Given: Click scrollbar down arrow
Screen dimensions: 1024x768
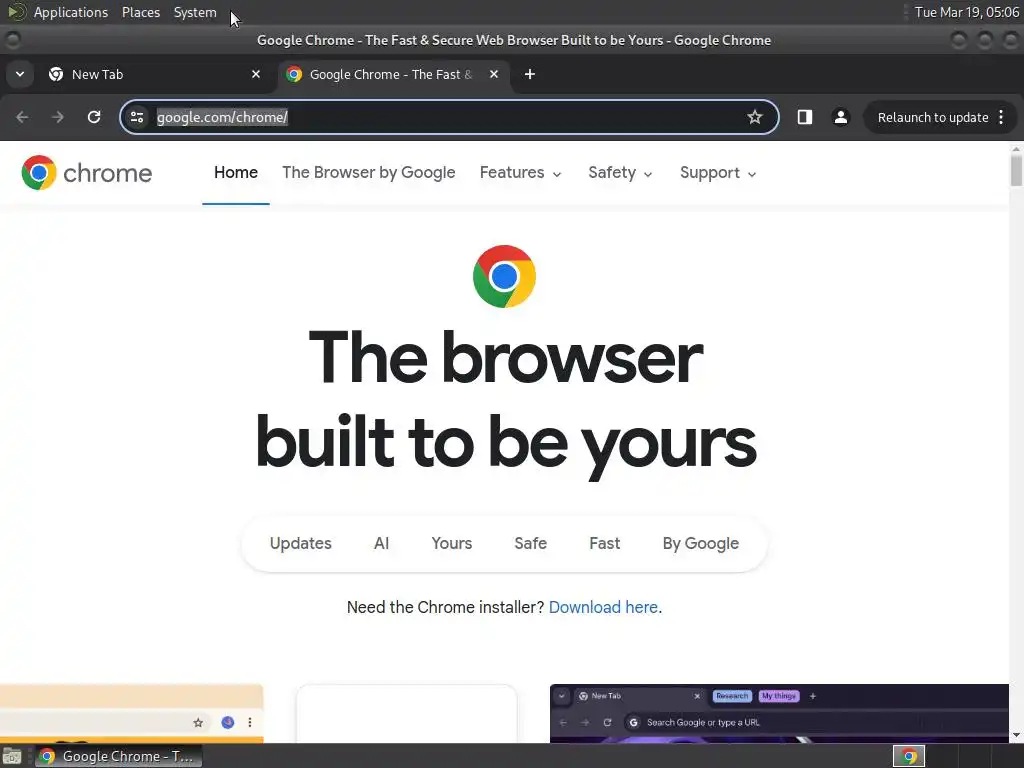Looking at the screenshot, I should [x=1016, y=735].
